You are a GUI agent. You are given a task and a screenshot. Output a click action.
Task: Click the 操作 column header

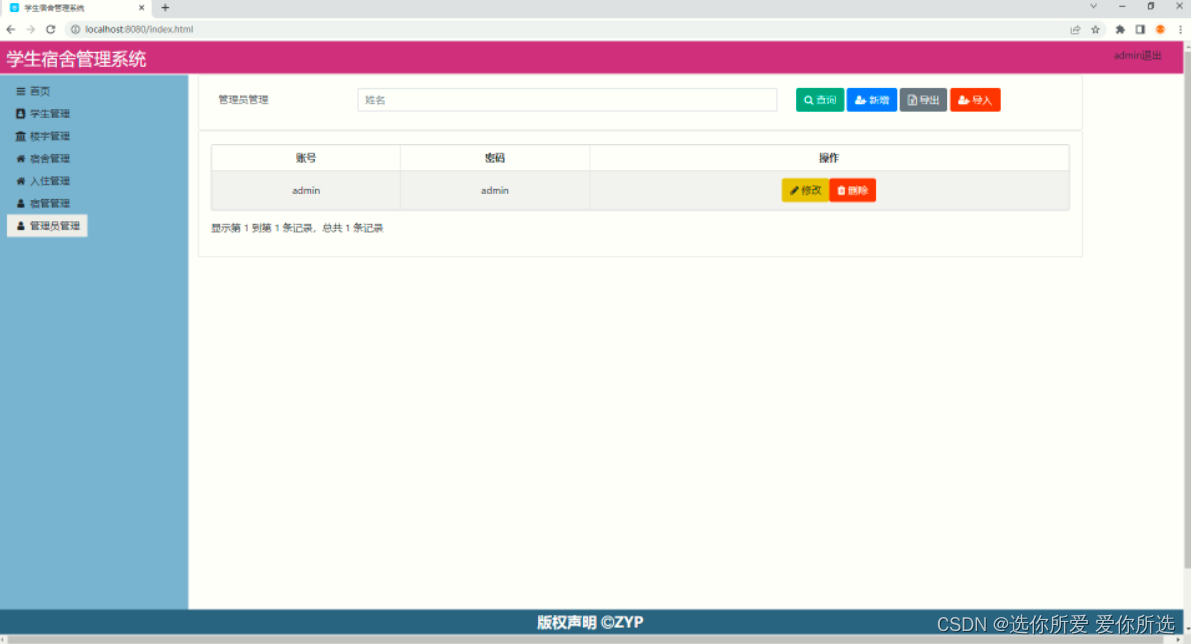tap(829, 158)
